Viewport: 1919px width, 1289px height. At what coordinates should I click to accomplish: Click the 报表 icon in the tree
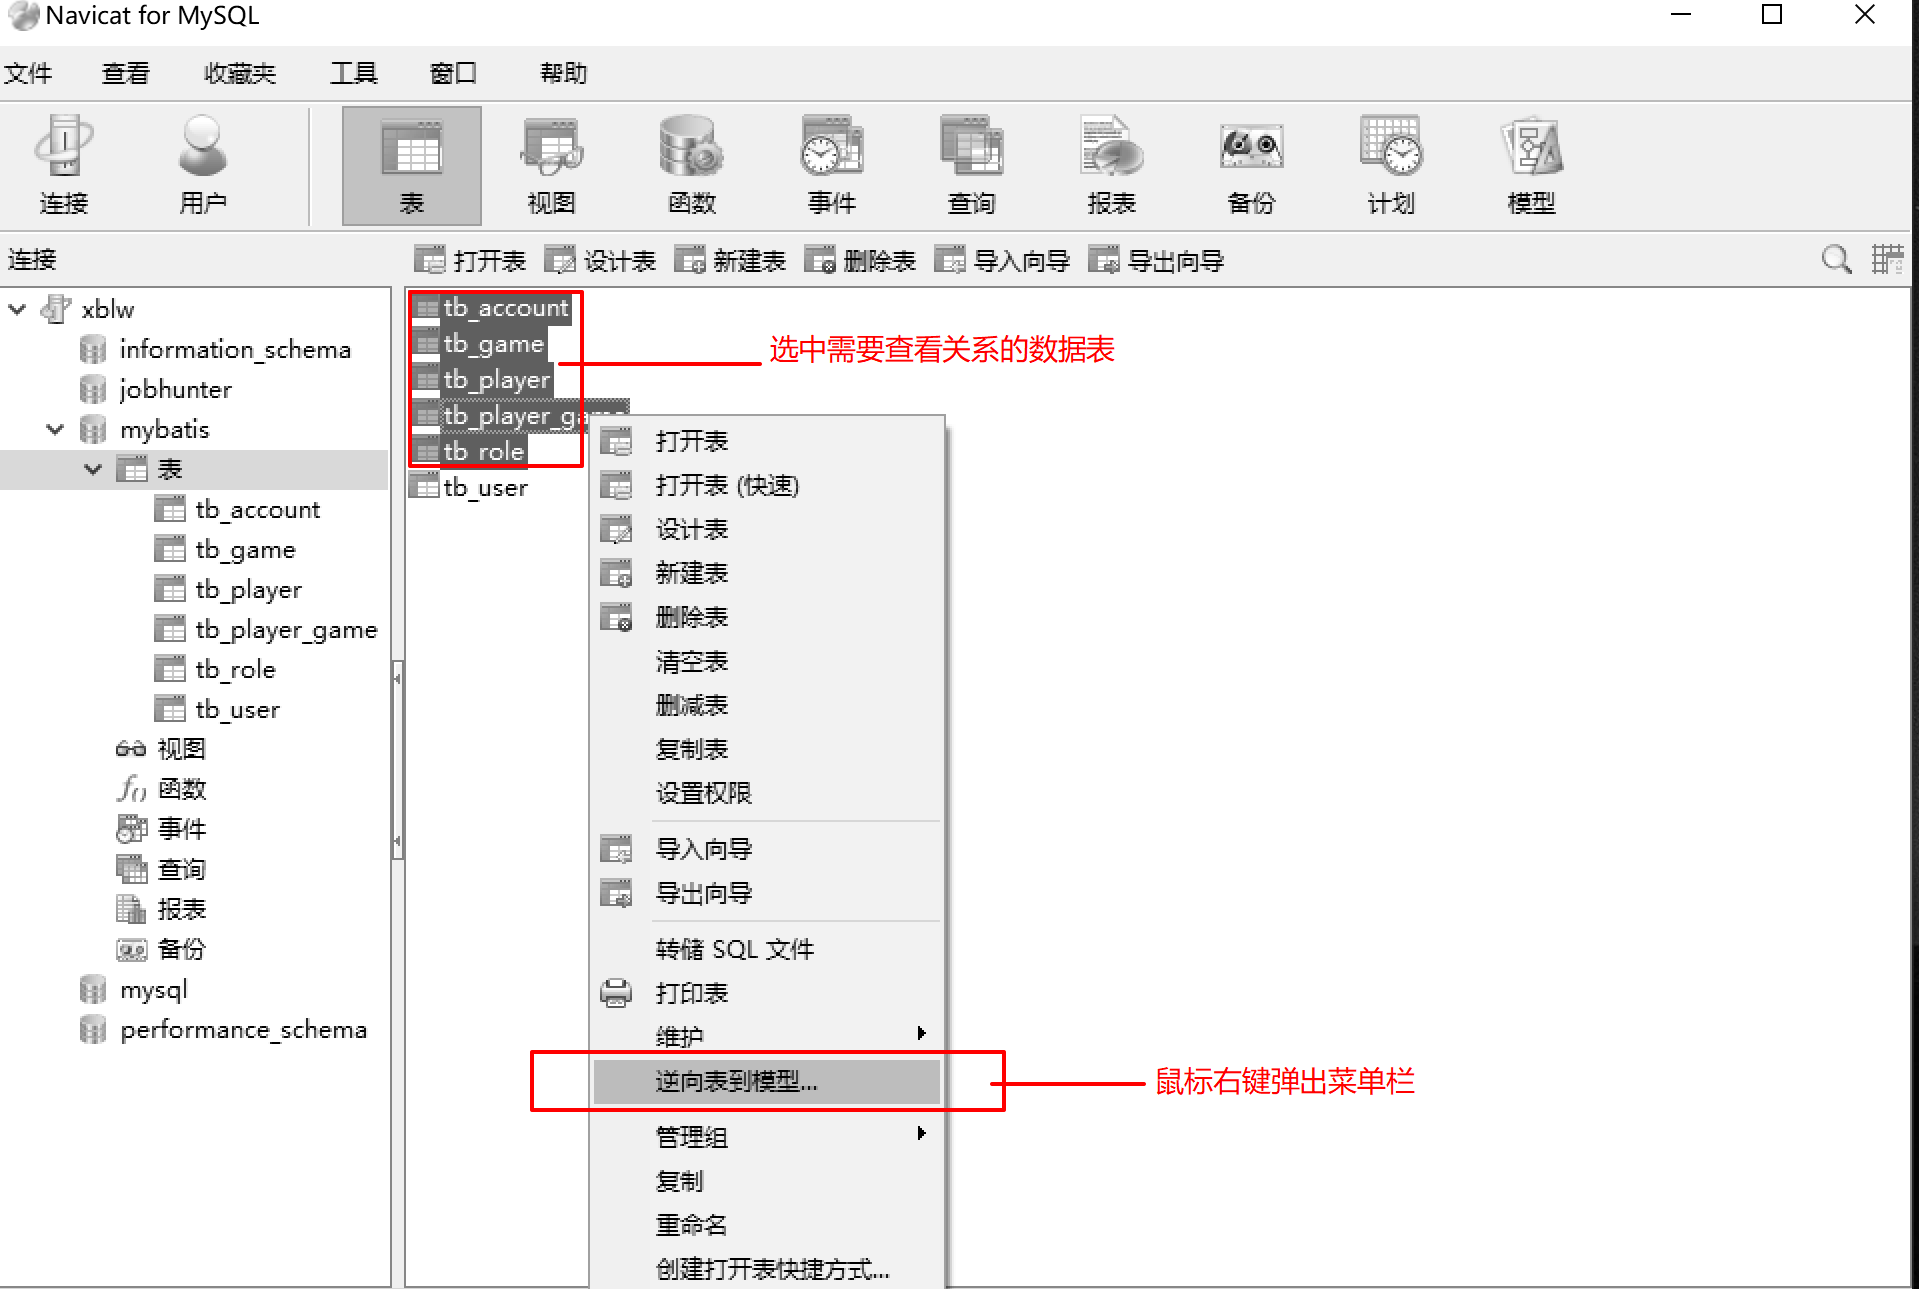pyautogui.click(x=131, y=909)
